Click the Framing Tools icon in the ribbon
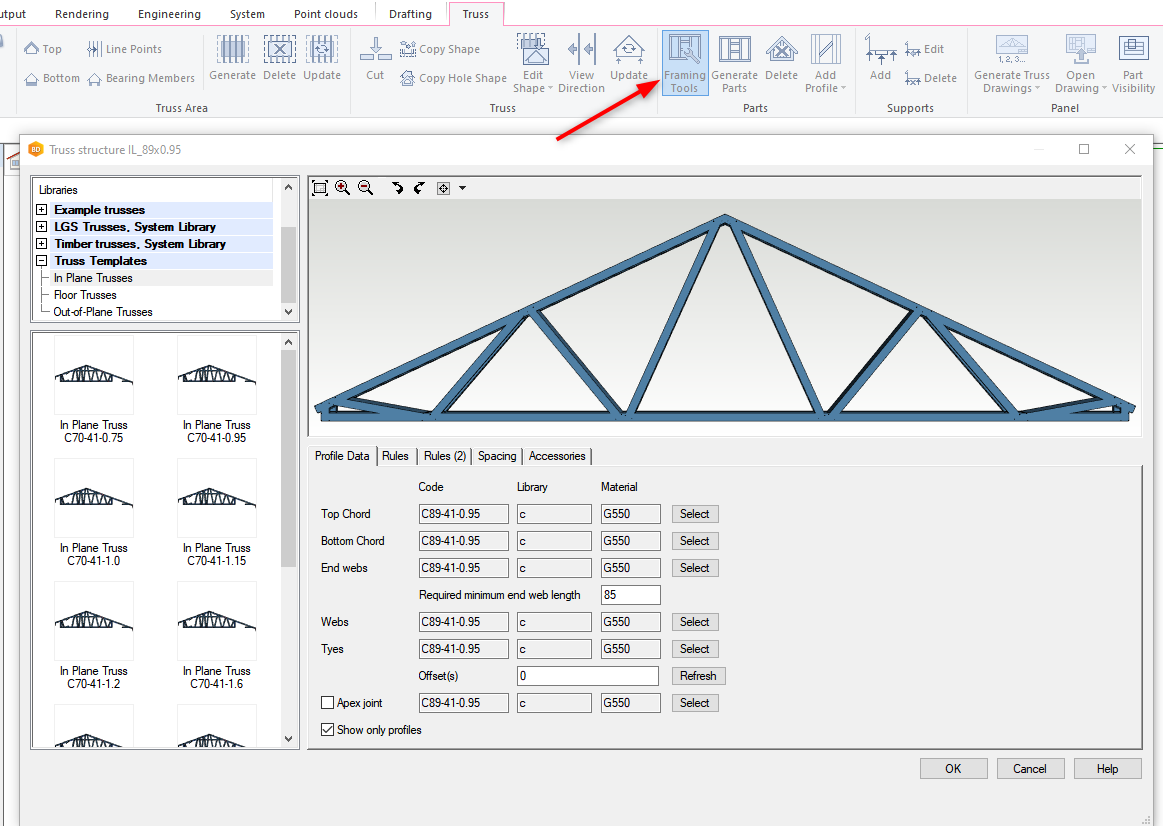The width and height of the screenshot is (1163, 826). 684,62
